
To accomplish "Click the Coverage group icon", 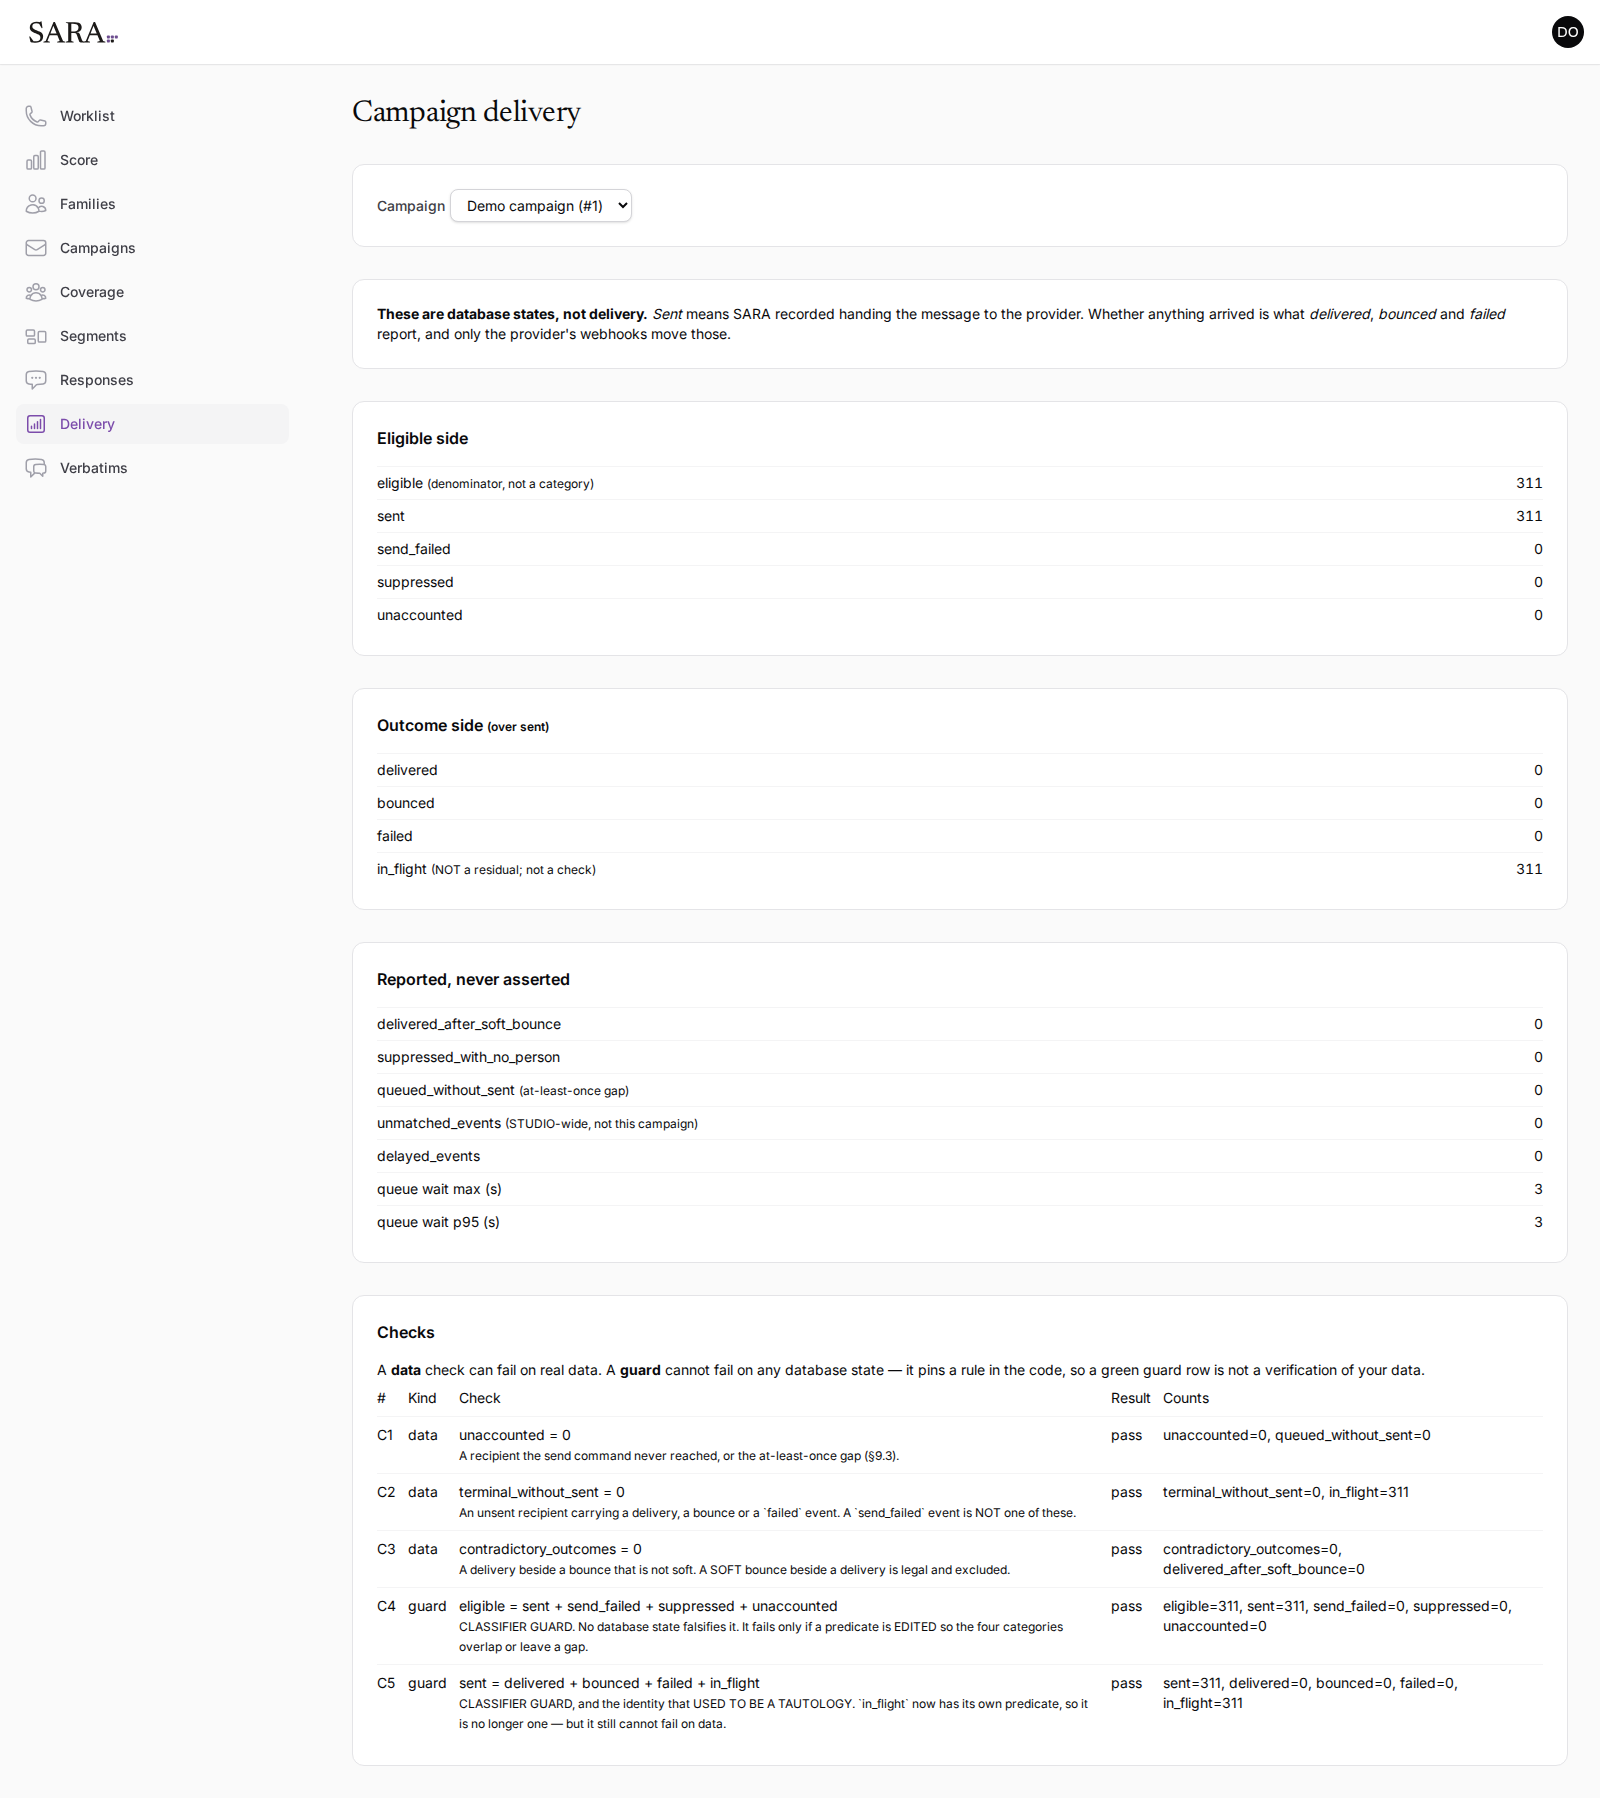I will [x=36, y=292].
